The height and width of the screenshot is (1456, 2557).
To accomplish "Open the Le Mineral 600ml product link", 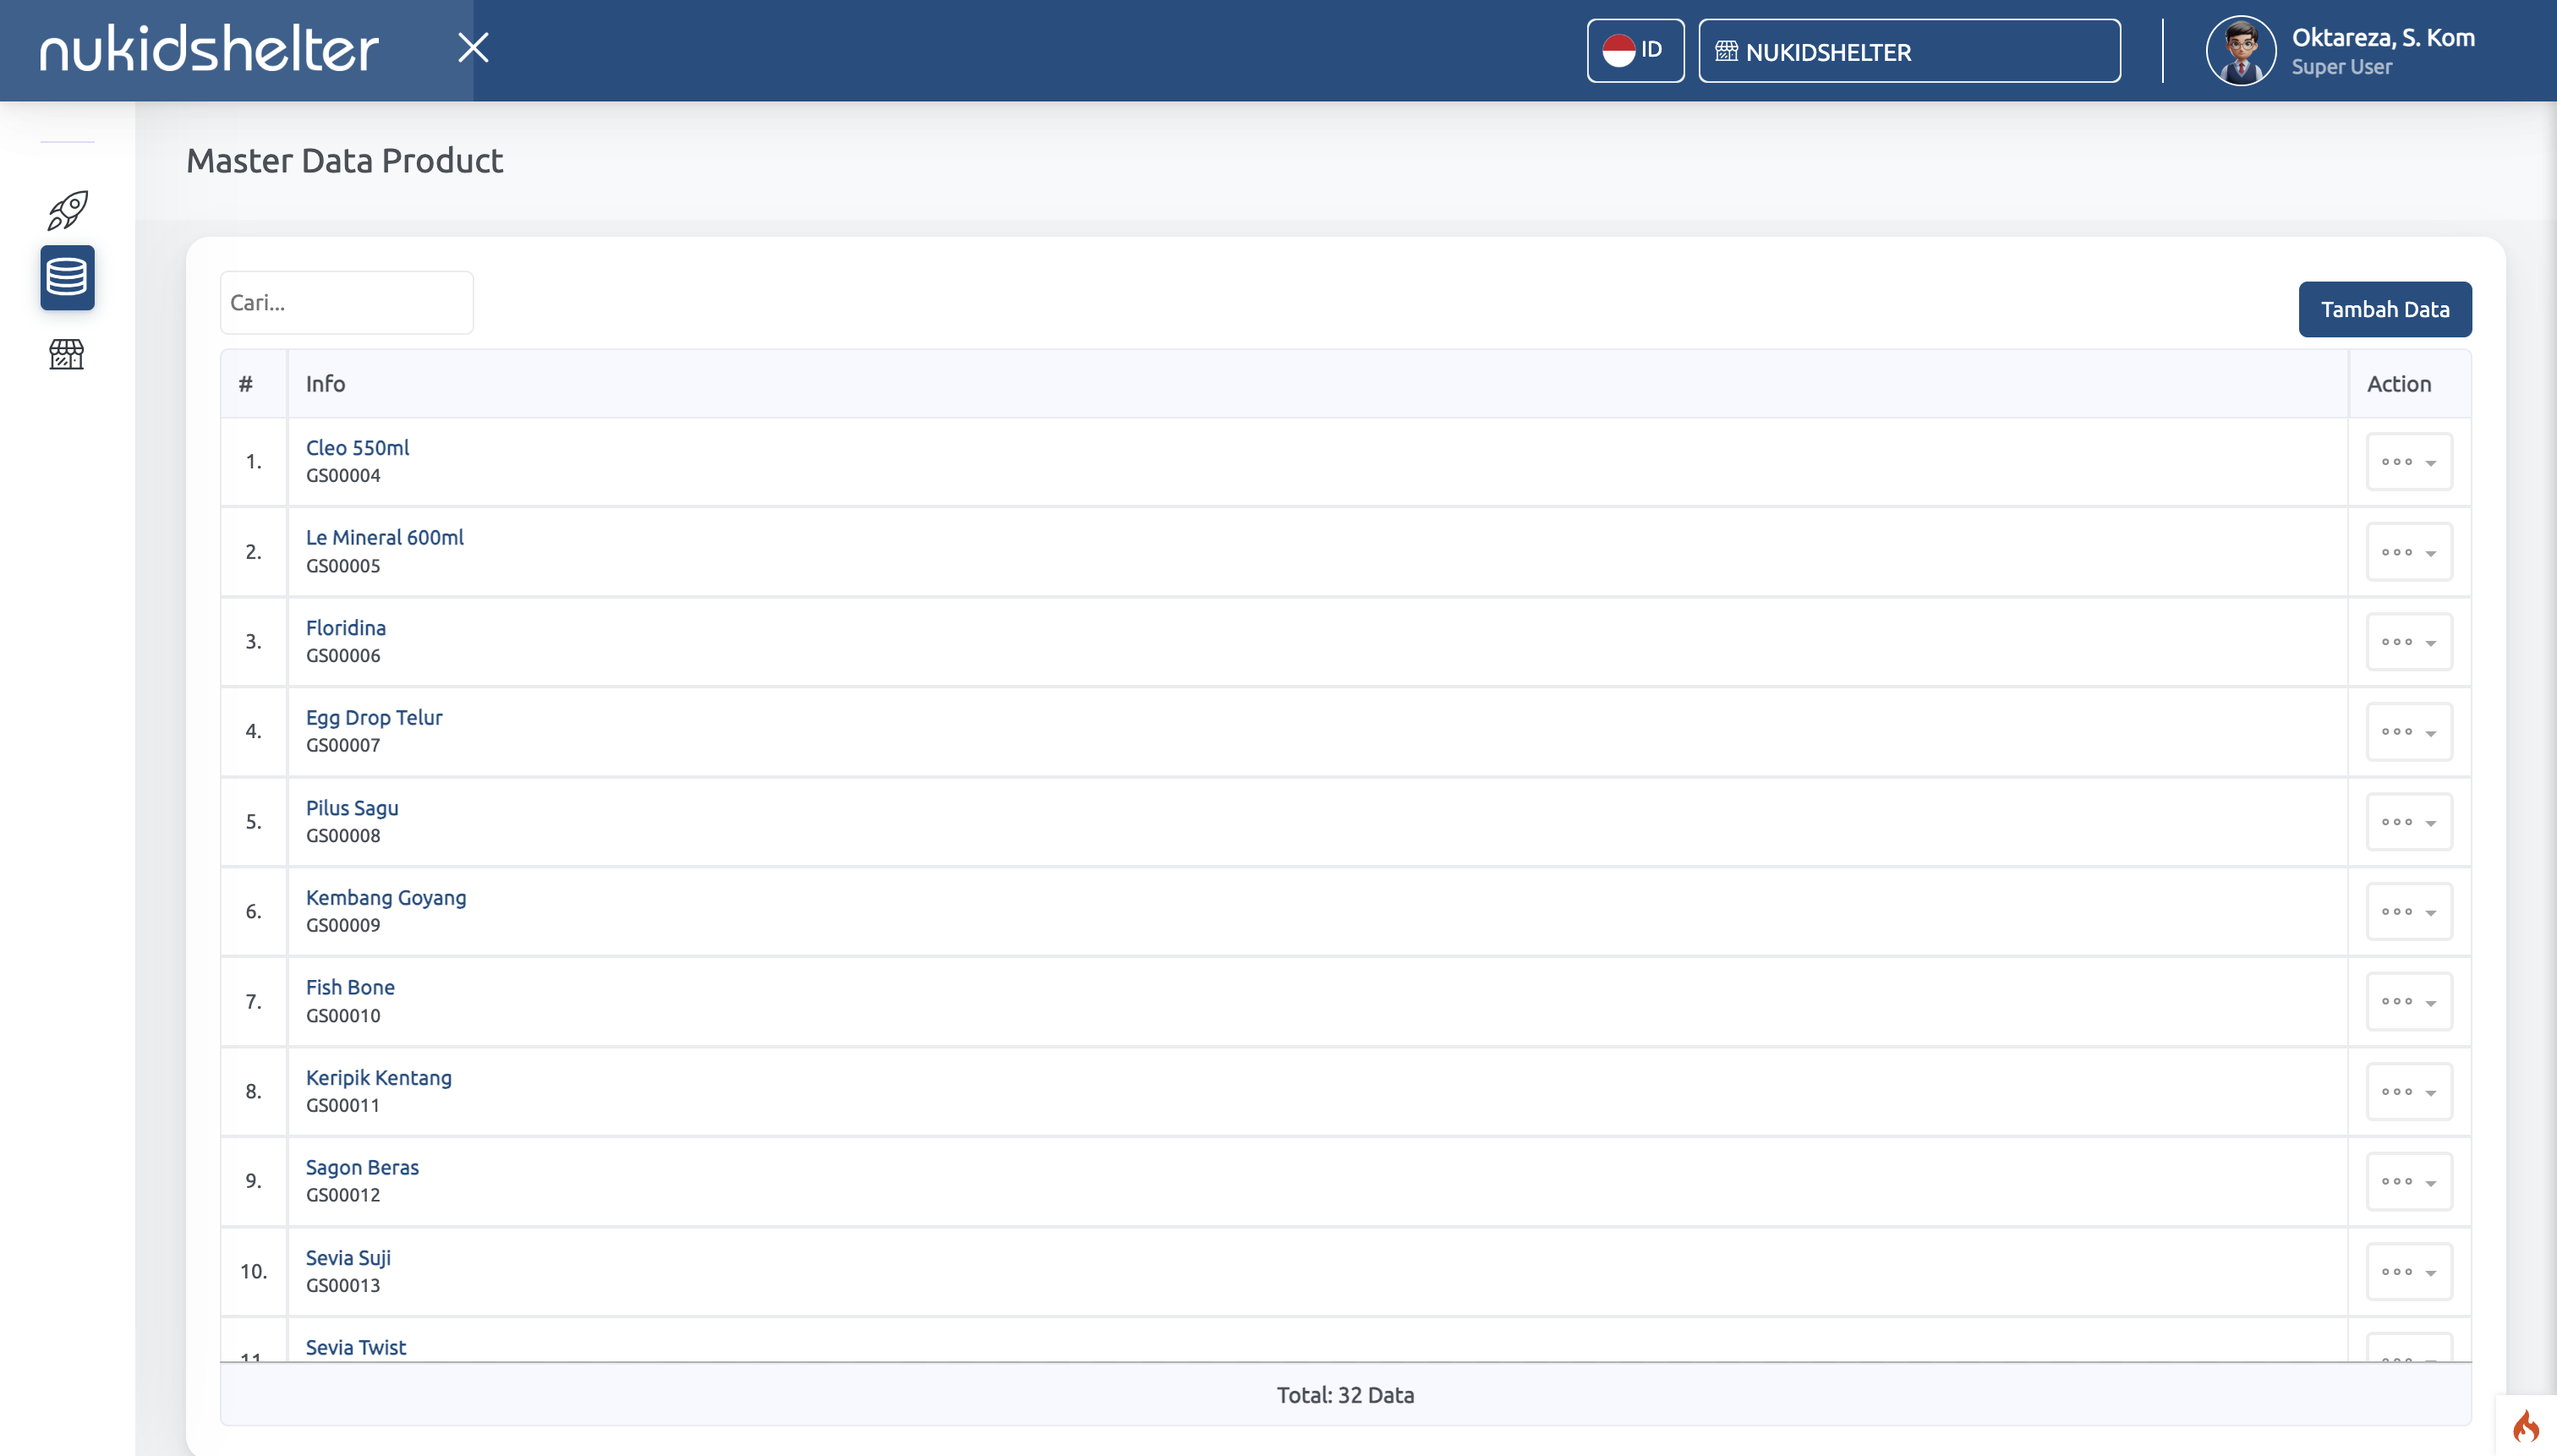I will click(x=384, y=538).
